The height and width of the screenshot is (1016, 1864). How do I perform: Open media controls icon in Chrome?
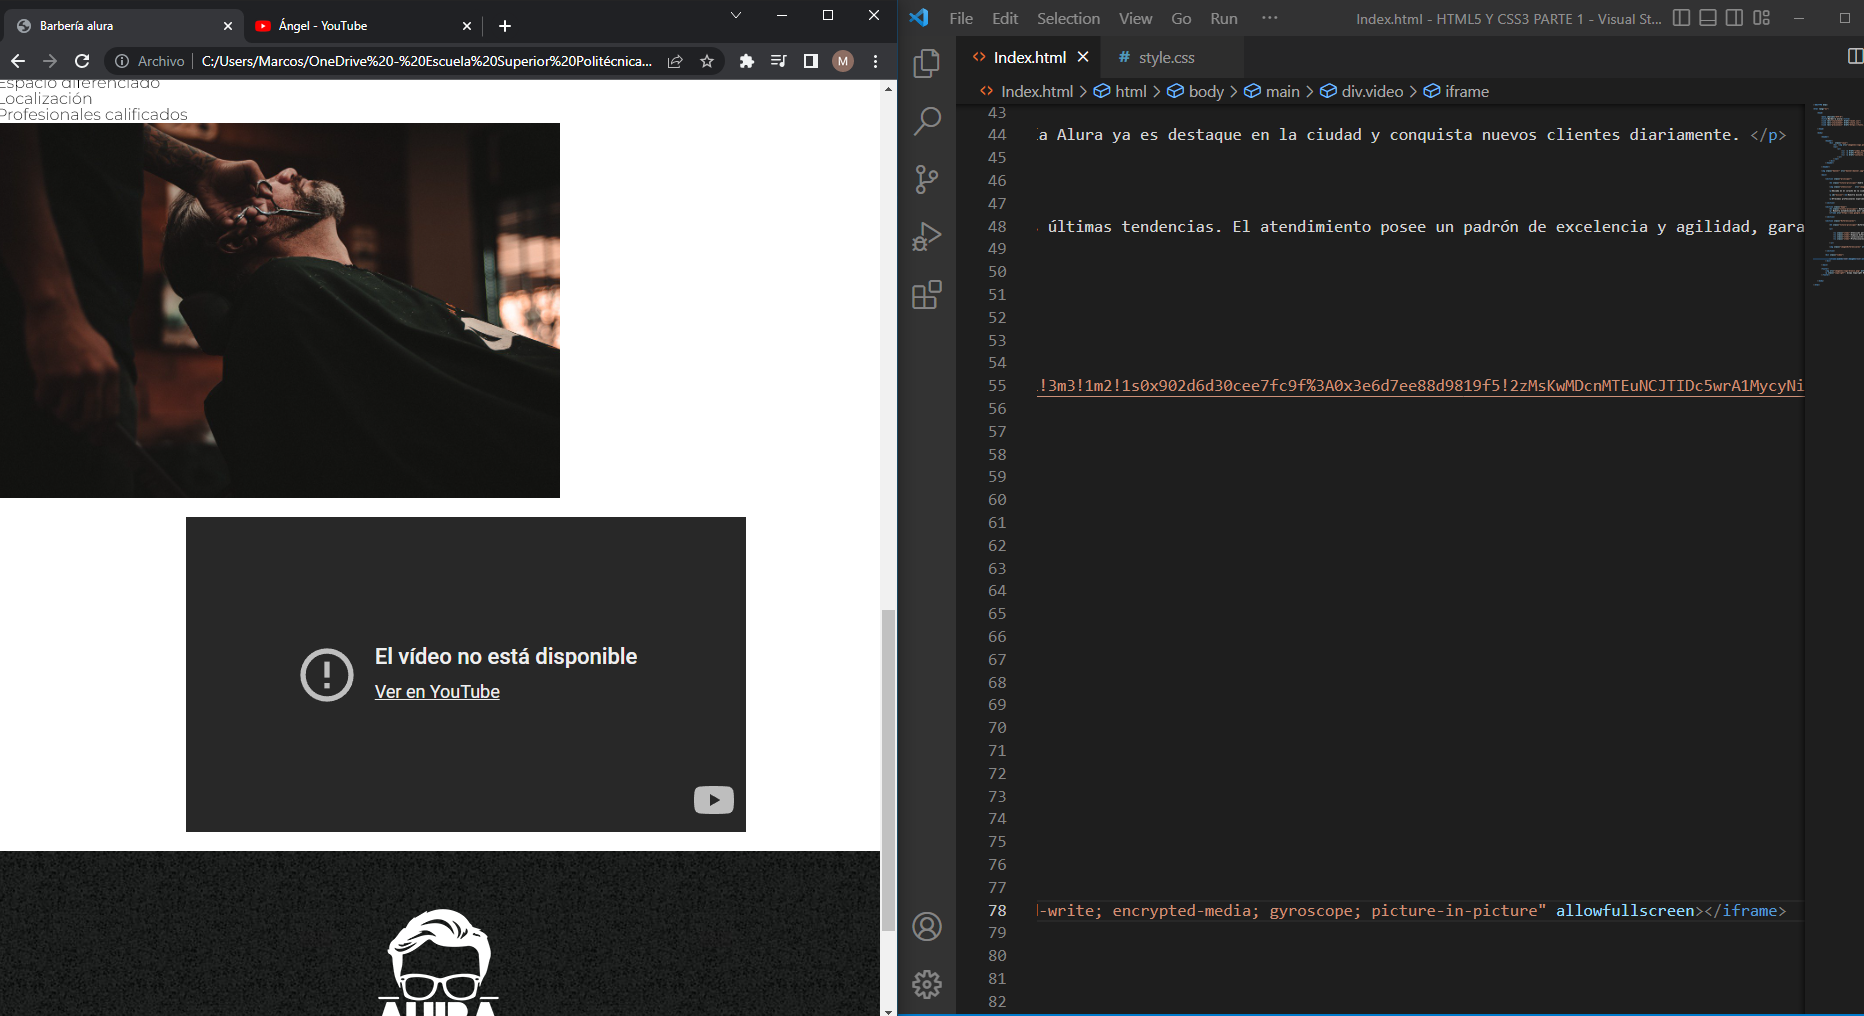pyautogui.click(x=778, y=61)
